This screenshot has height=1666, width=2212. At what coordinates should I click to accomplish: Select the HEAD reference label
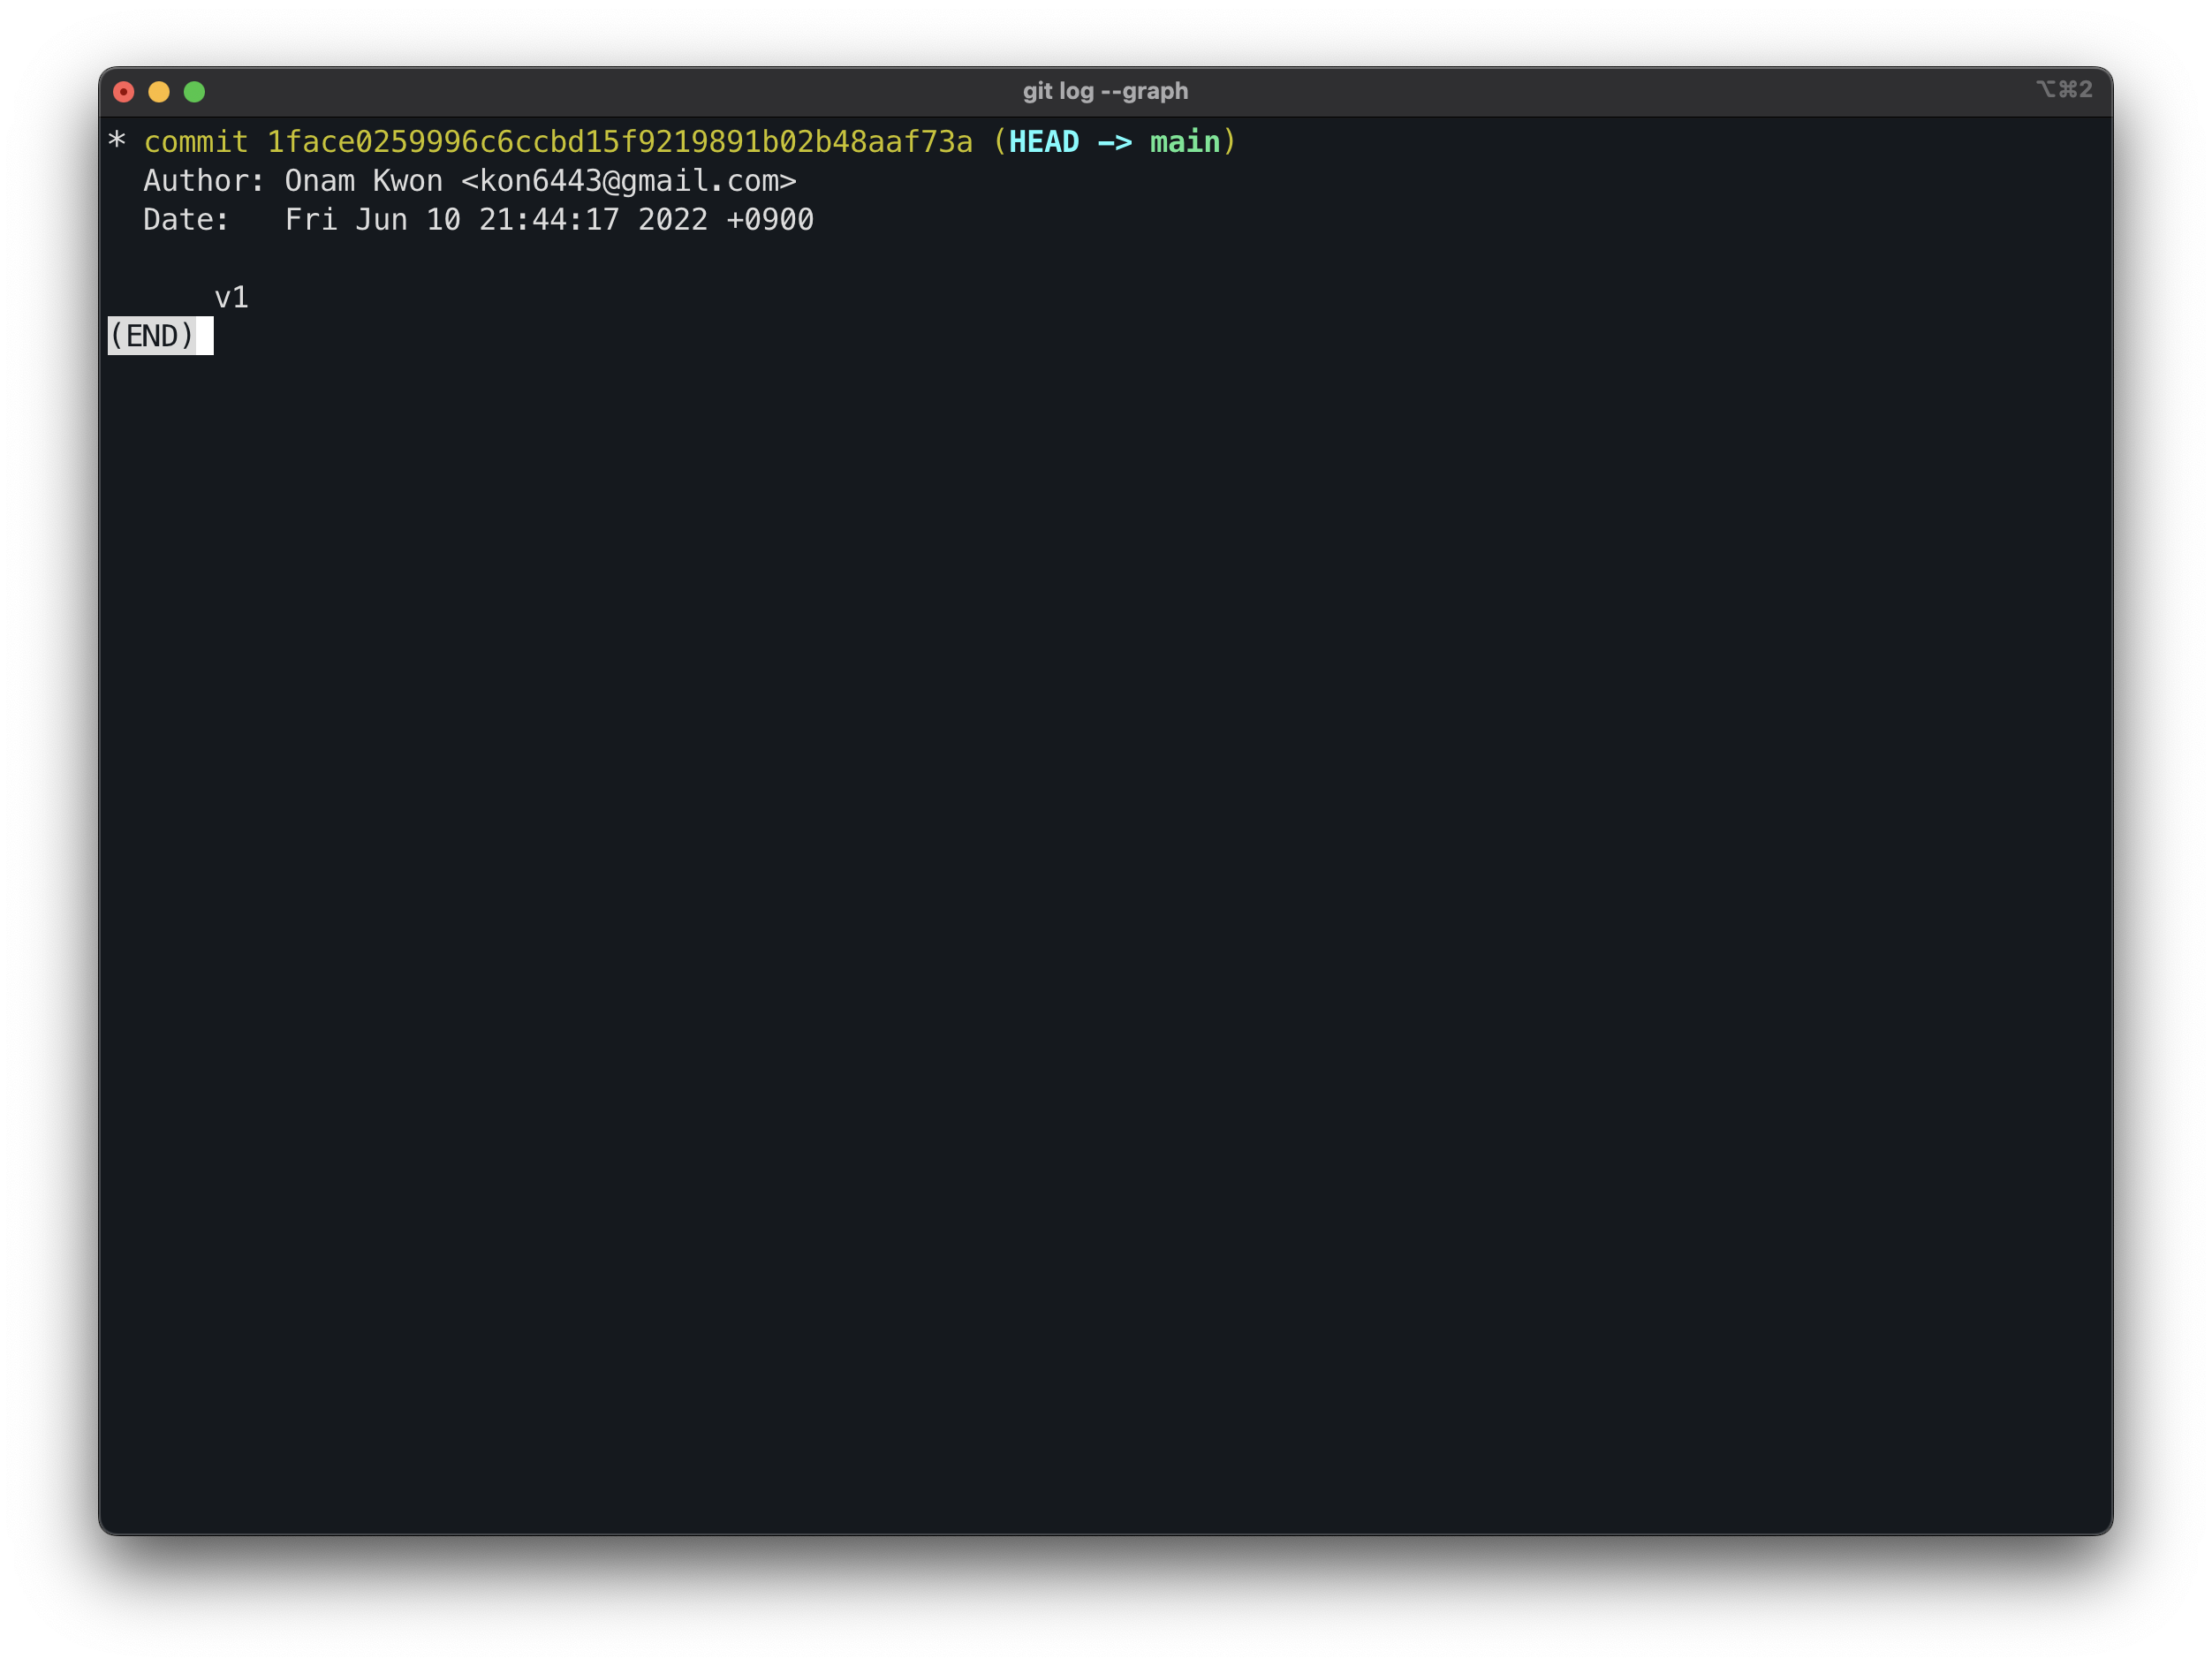click(x=1043, y=142)
